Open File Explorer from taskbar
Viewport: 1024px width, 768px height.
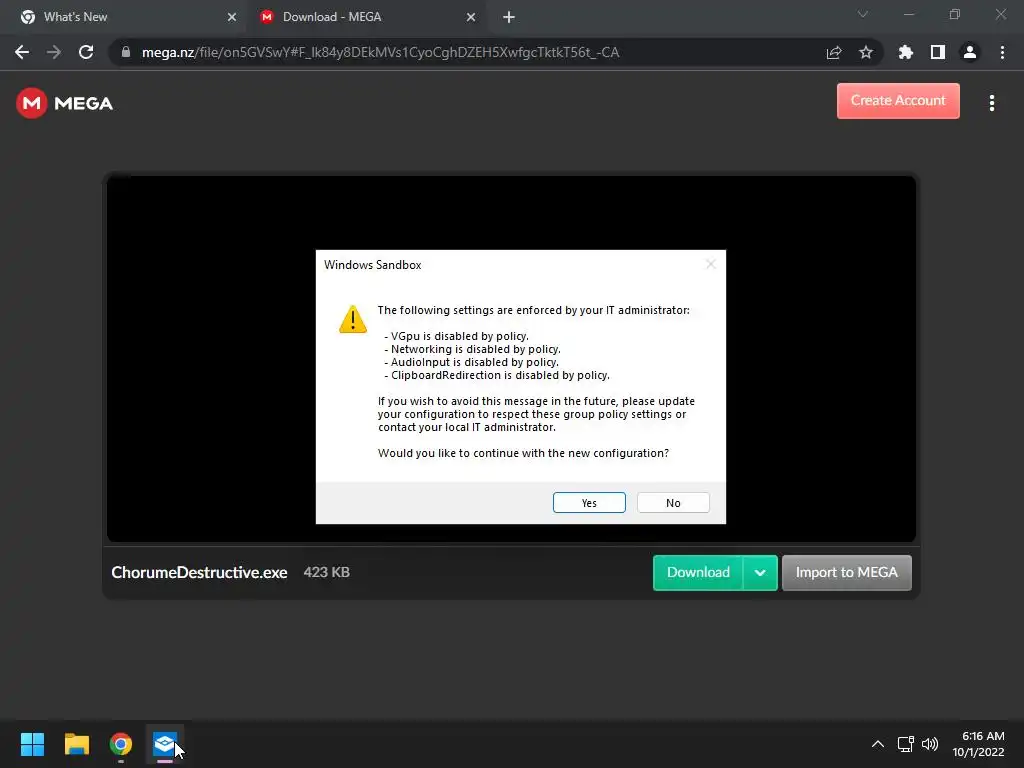click(x=76, y=744)
